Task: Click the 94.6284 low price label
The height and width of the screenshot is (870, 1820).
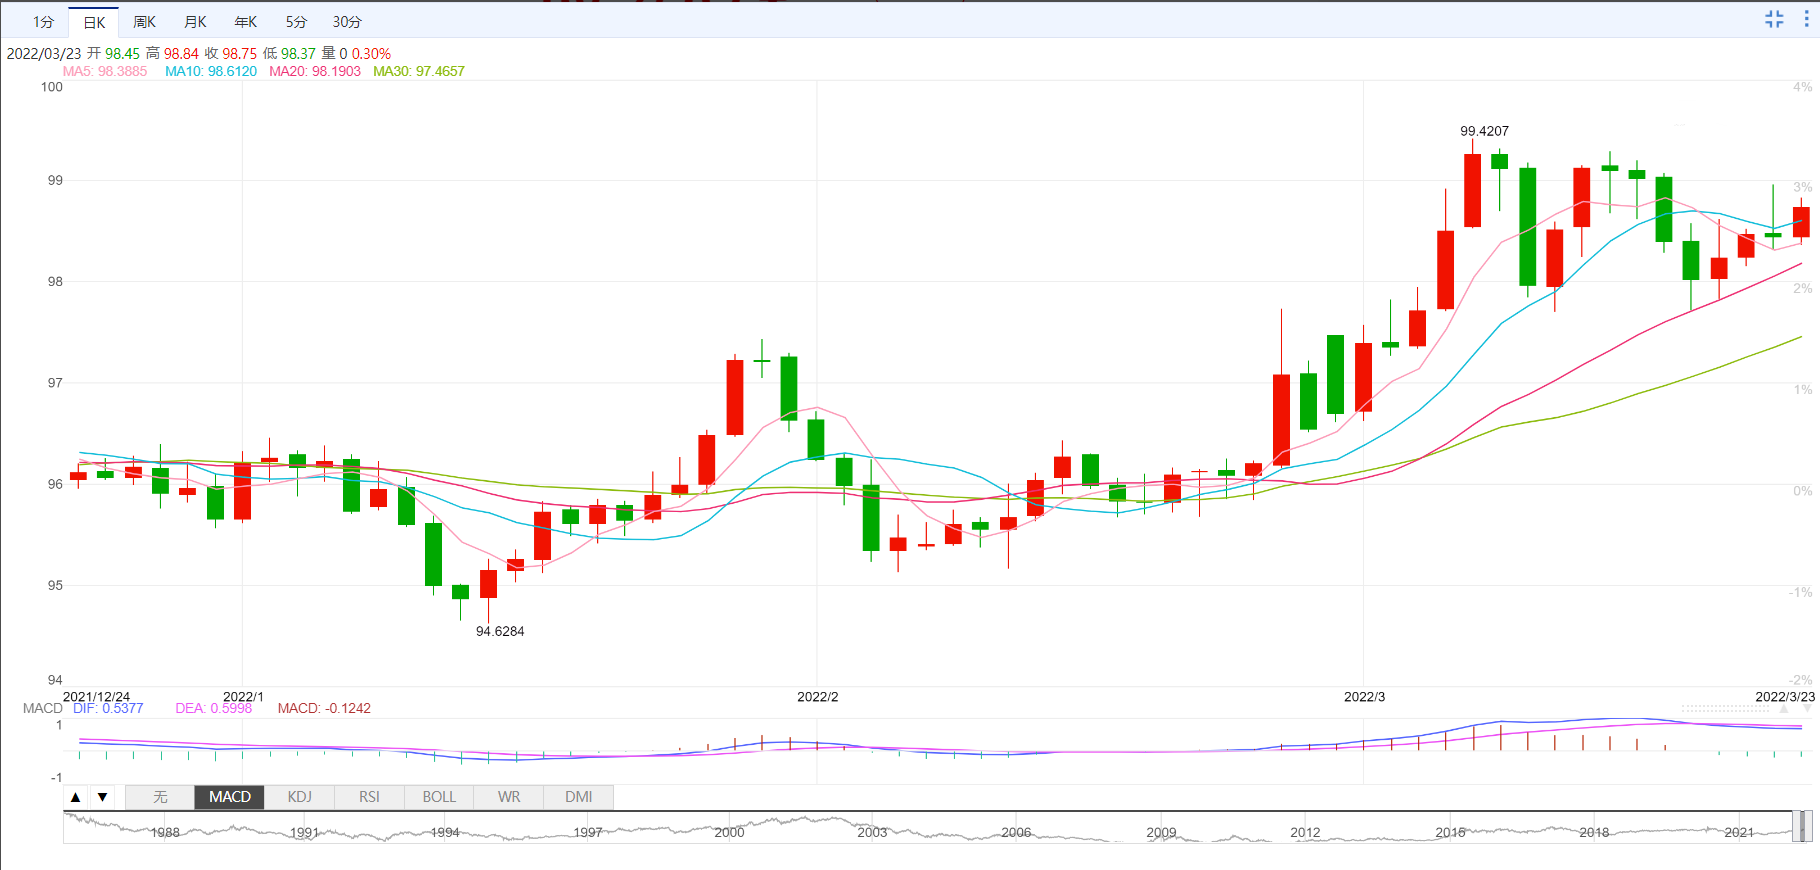Action: [x=500, y=631]
